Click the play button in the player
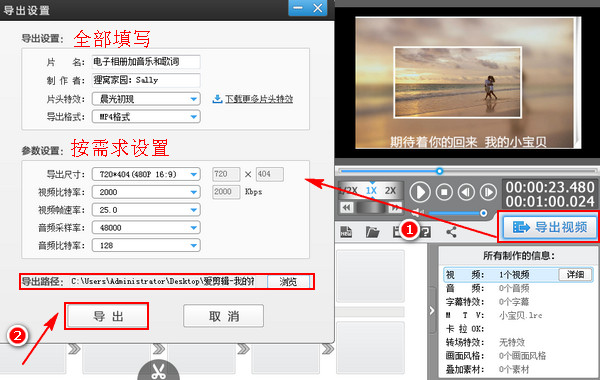The width and height of the screenshot is (600, 380). (x=420, y=192)
